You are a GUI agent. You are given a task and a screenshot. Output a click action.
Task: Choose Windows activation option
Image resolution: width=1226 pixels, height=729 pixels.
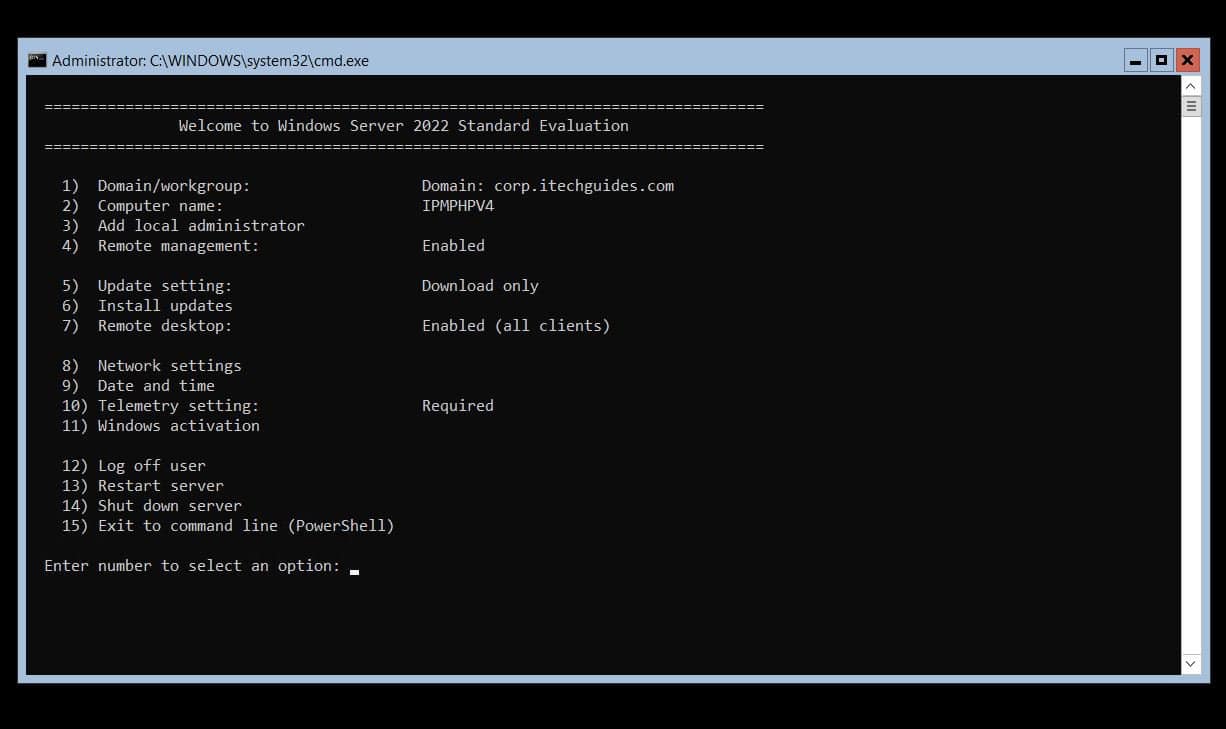click(x=178, y=425)
